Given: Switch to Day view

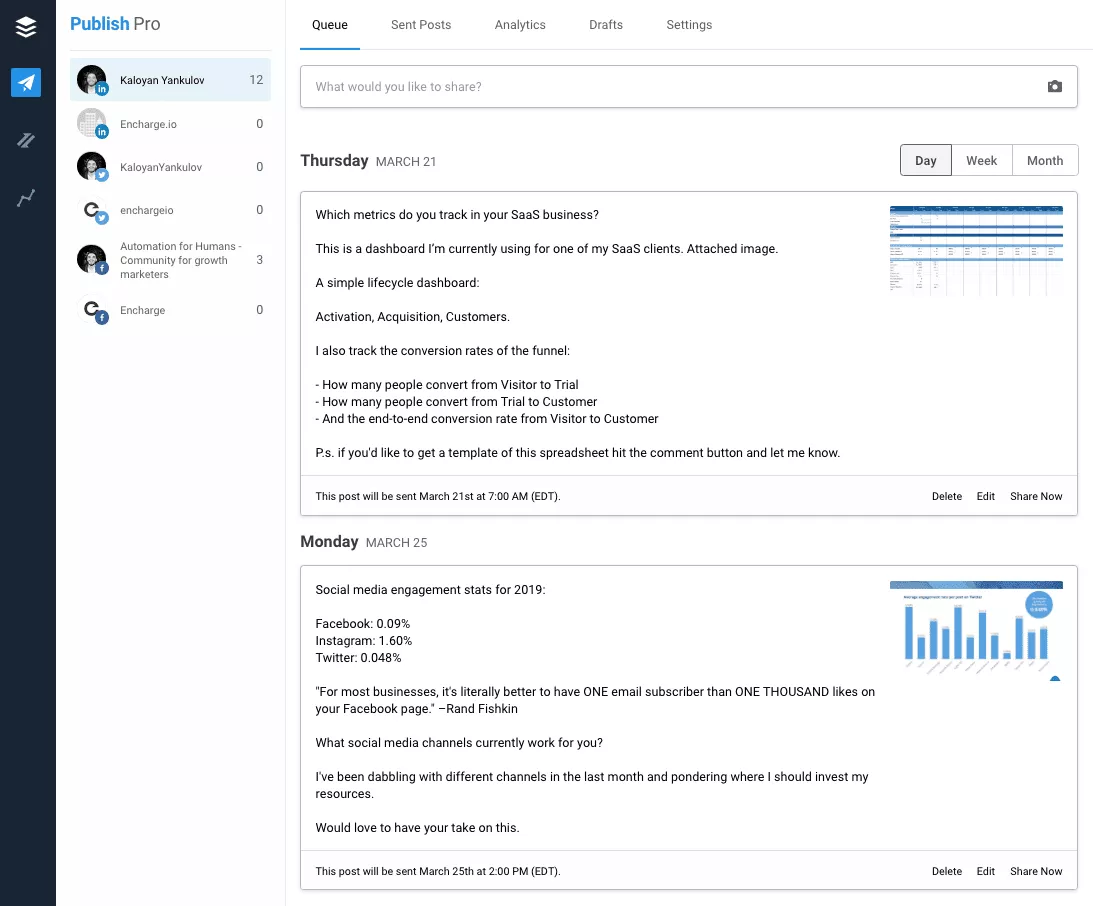Looking at the screenshot, I should pos(926,161).
